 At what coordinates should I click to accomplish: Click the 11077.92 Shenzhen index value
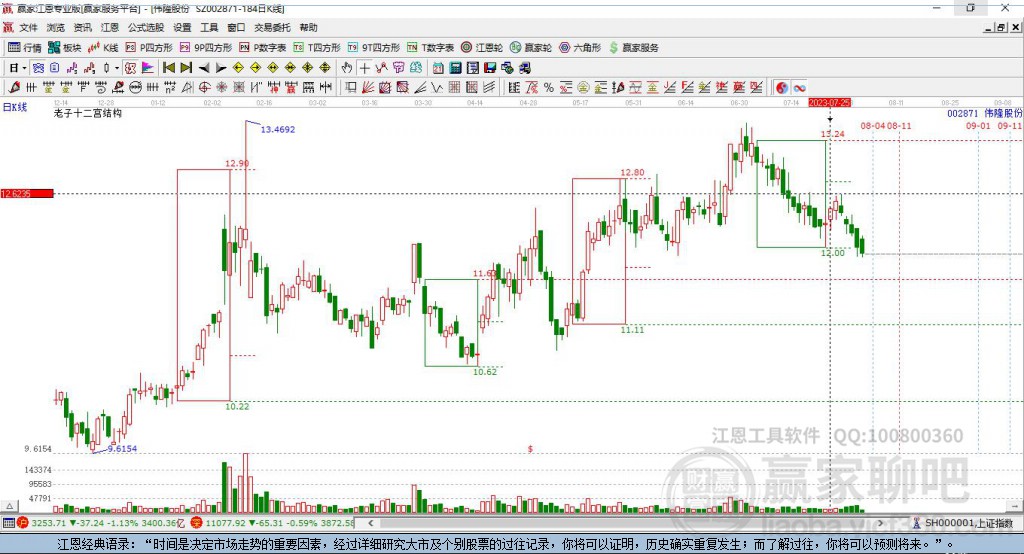pyautogui.click(x=226, y=523)
